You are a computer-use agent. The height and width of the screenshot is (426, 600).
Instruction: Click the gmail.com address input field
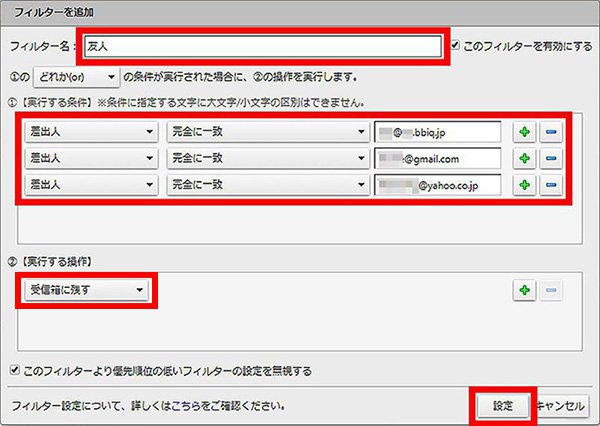pos(436,158)
